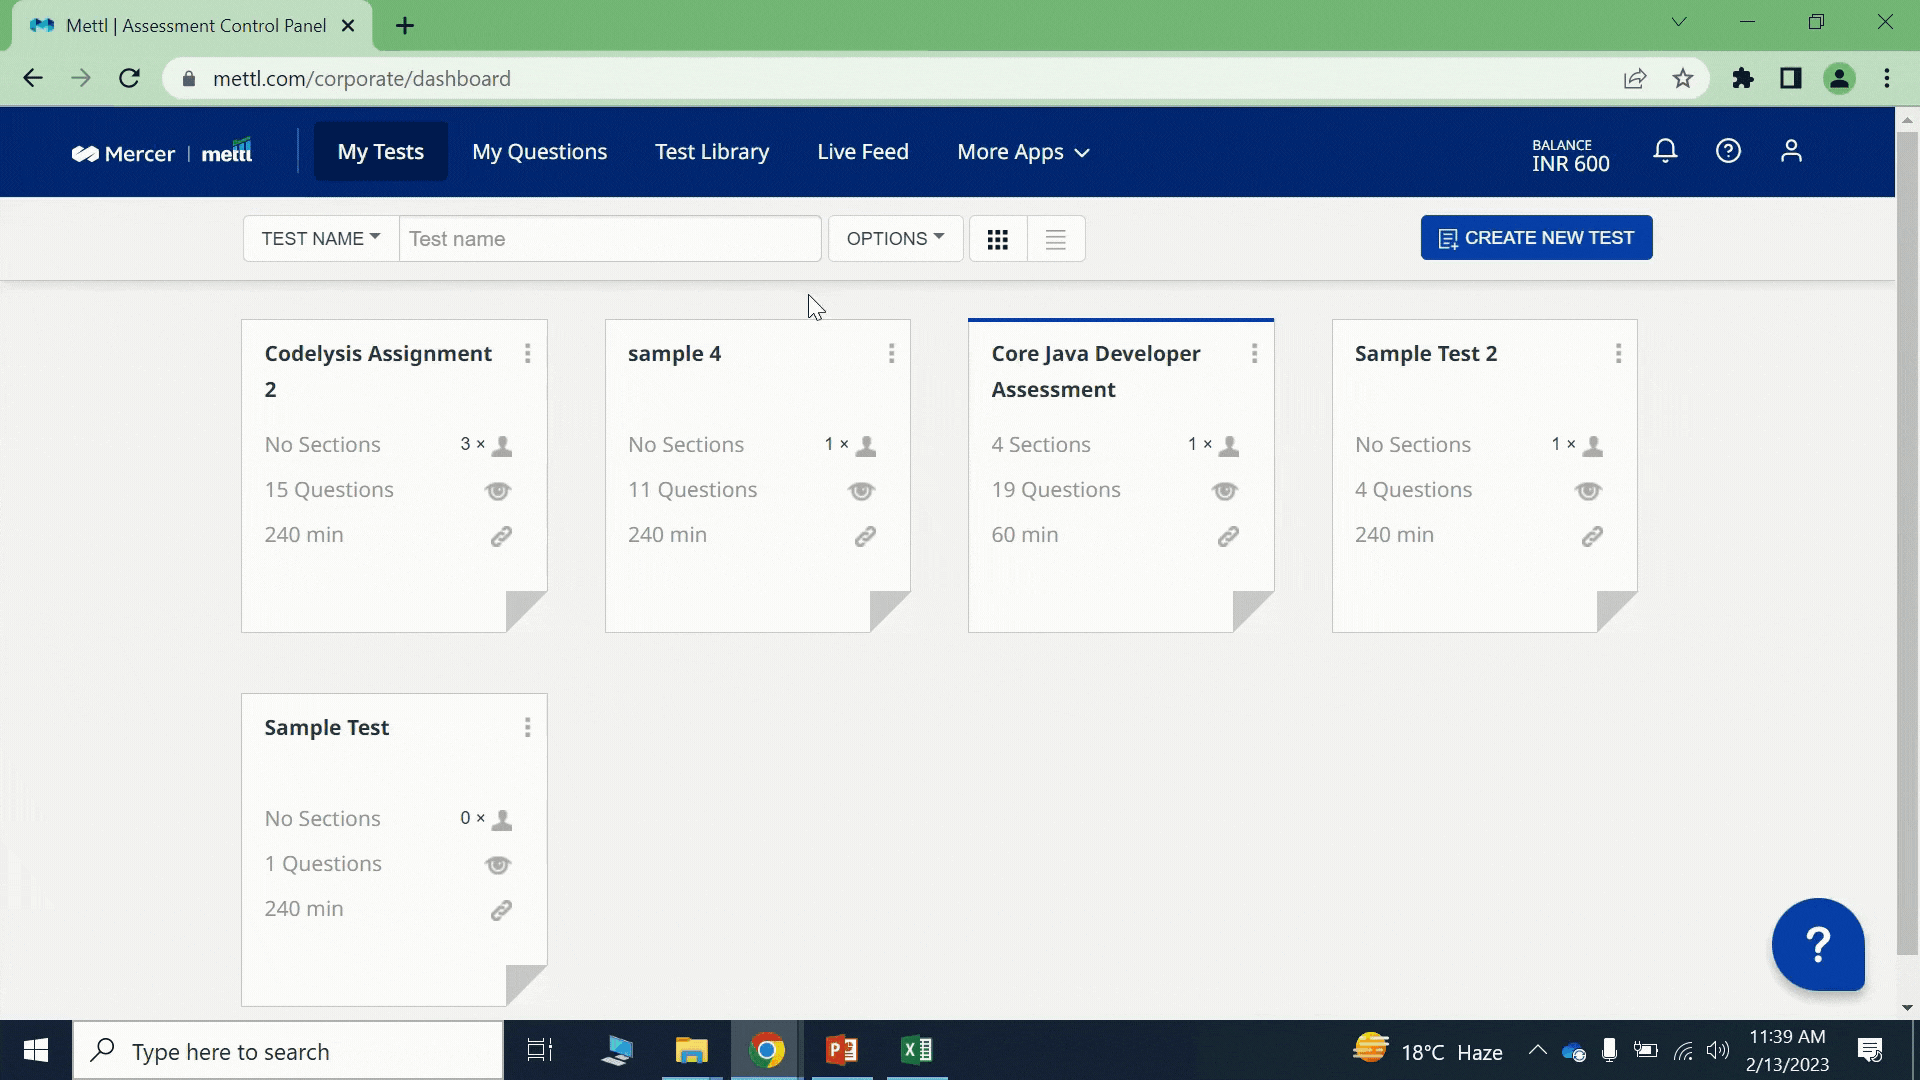Select the Mettl Assessment Control Panel browser tab
The height and width of the screenshot is (1080, 1920).
pos(192,26)
